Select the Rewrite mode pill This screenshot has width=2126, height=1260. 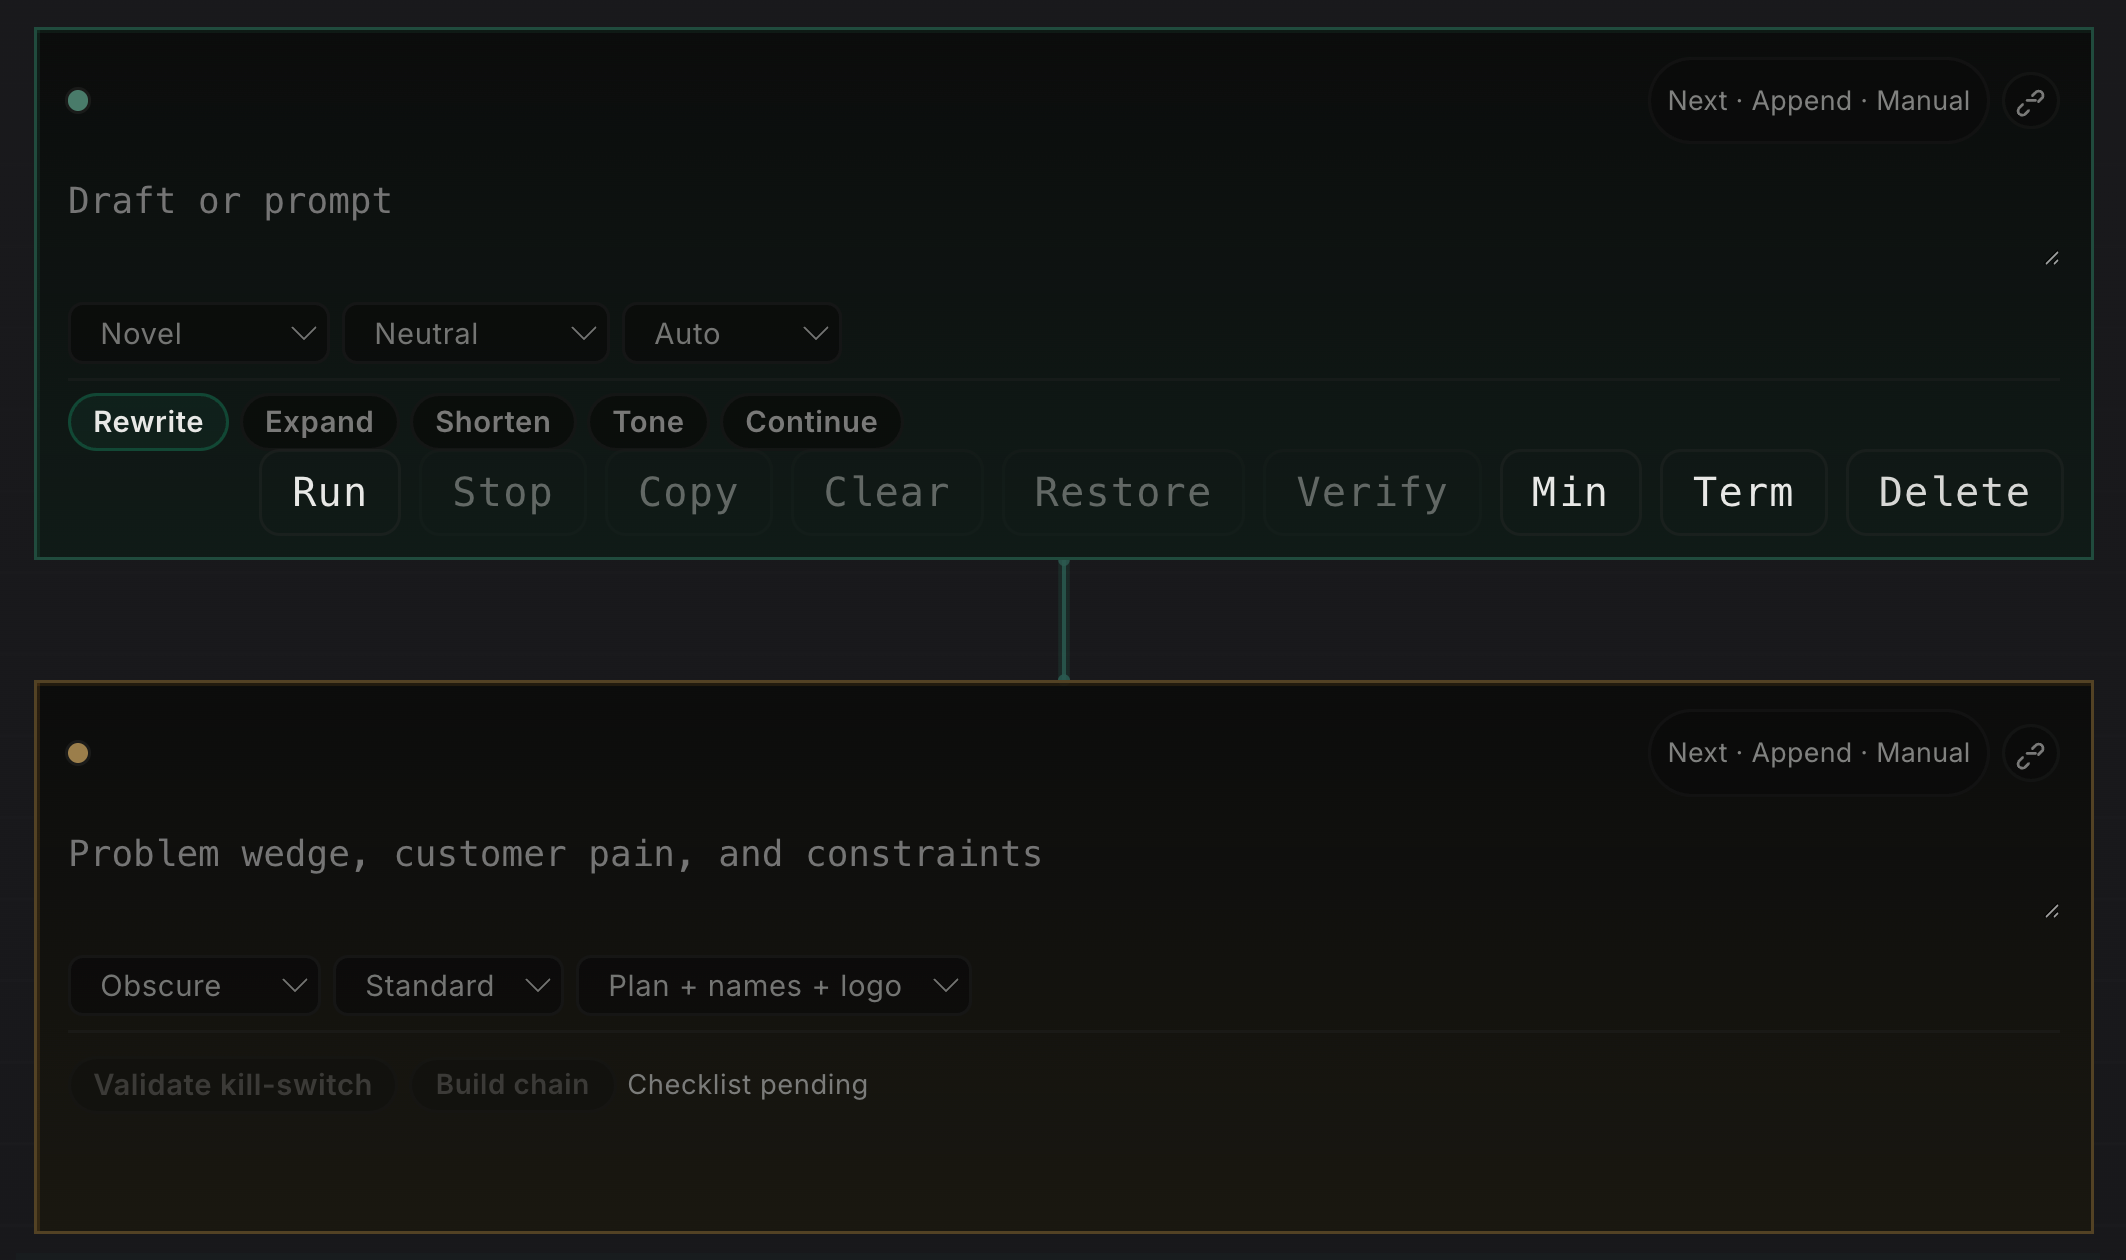(x=148, y=422)
